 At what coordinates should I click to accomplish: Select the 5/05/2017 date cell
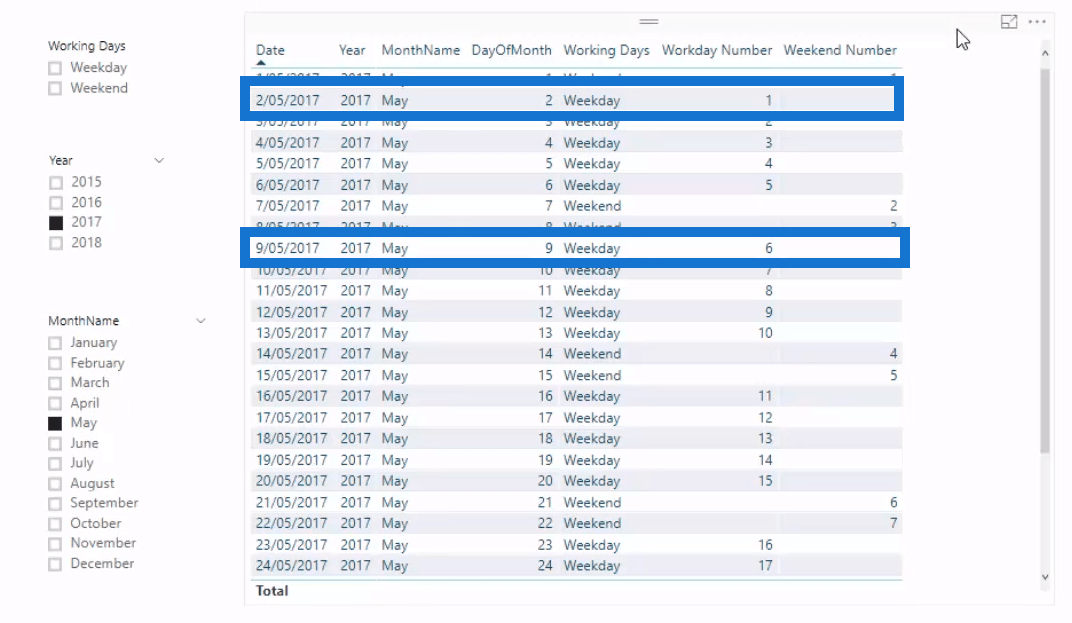click(287, 163)
